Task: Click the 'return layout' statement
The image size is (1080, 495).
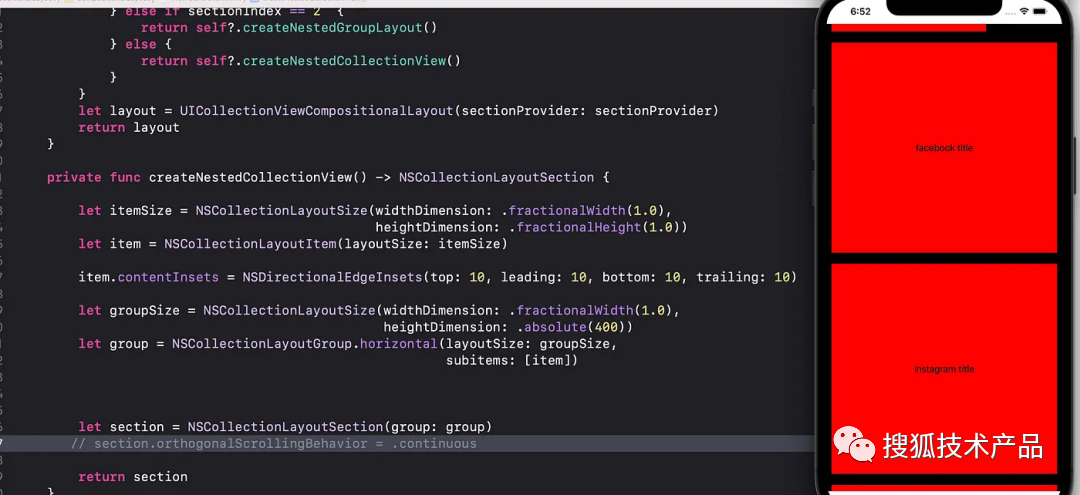Action: click(x=129, y=127)
